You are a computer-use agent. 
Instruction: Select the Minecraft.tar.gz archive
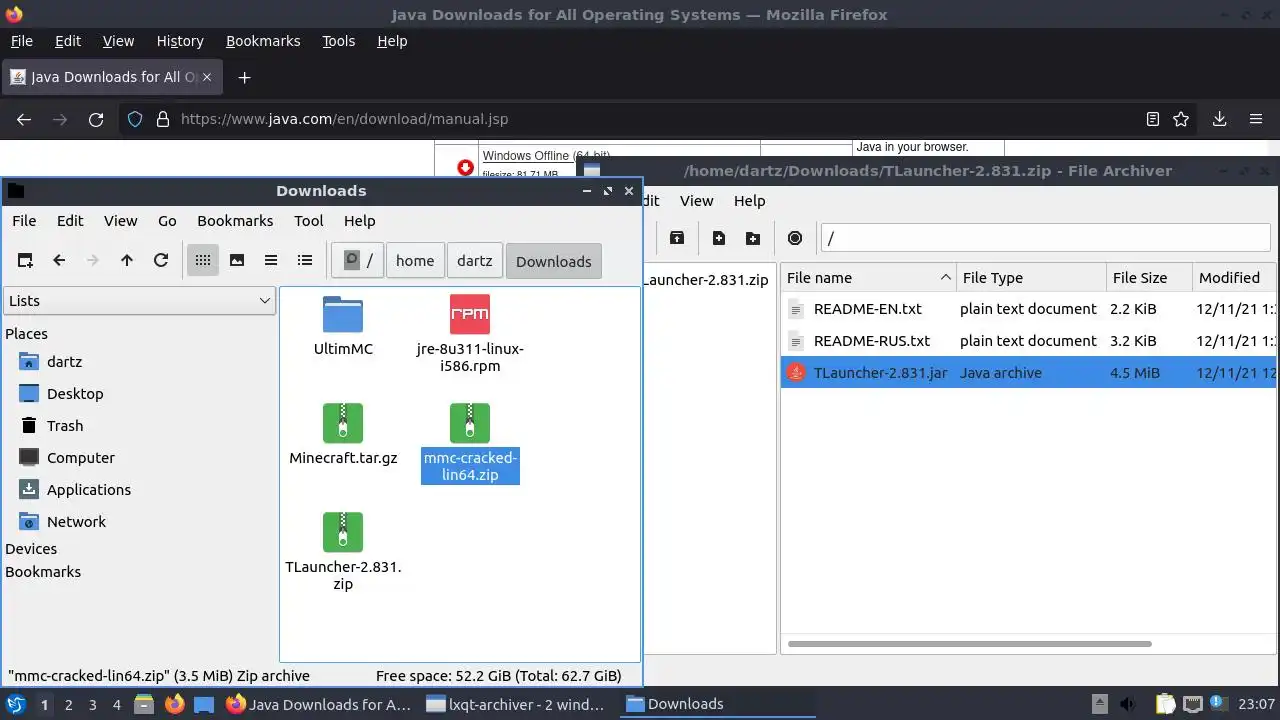[343, 435]
